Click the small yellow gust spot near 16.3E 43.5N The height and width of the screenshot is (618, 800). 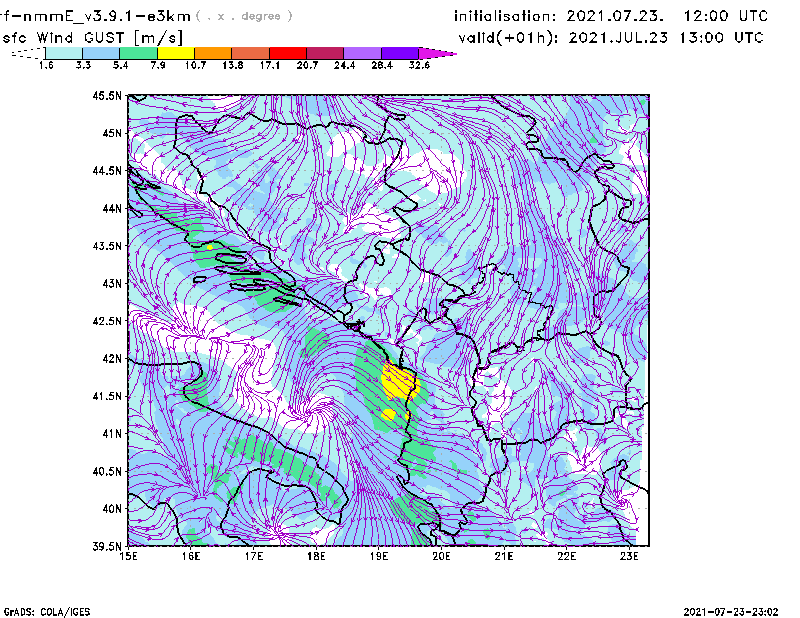[x=210, y=247]
